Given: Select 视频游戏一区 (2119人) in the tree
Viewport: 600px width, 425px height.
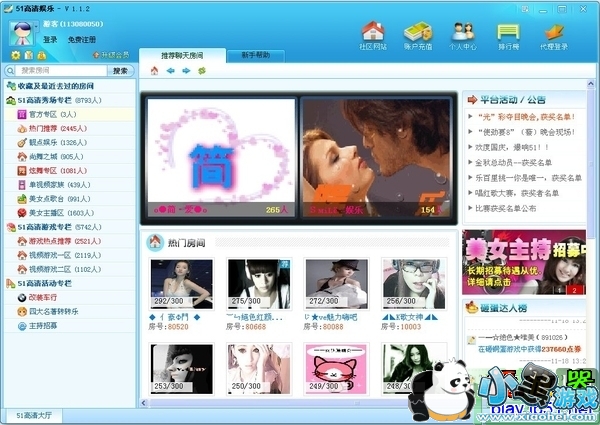Looking at the screenshot, I should pyautogui.click(x=70, y=255).
